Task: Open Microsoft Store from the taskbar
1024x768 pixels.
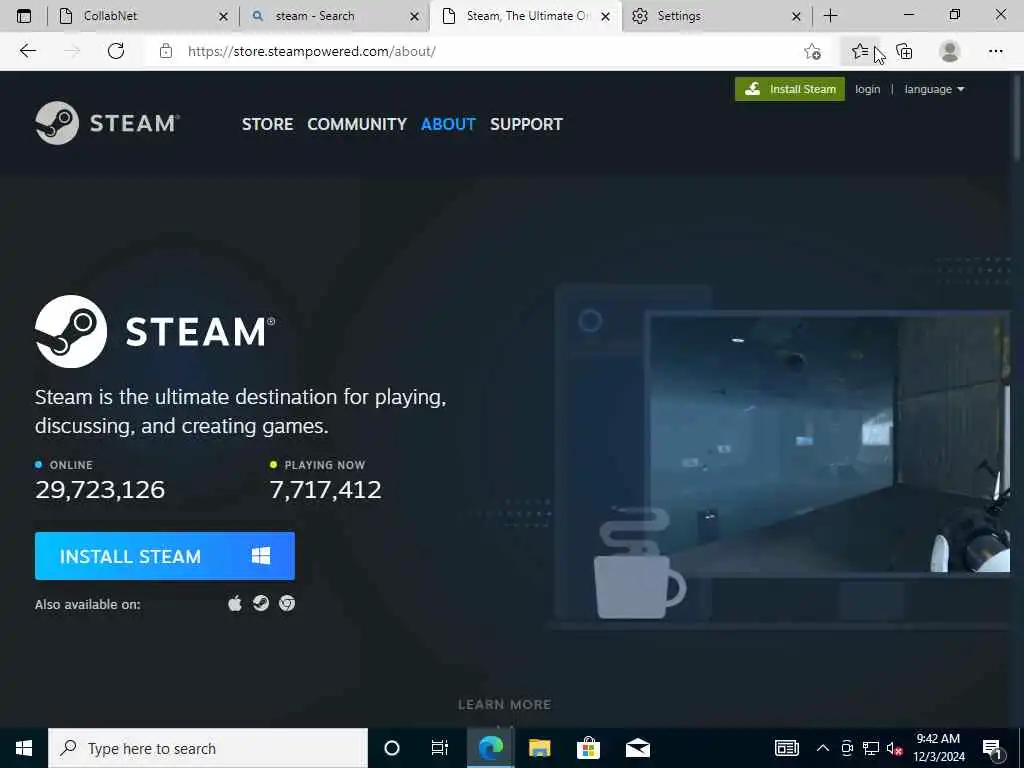Action: point(588,748)
